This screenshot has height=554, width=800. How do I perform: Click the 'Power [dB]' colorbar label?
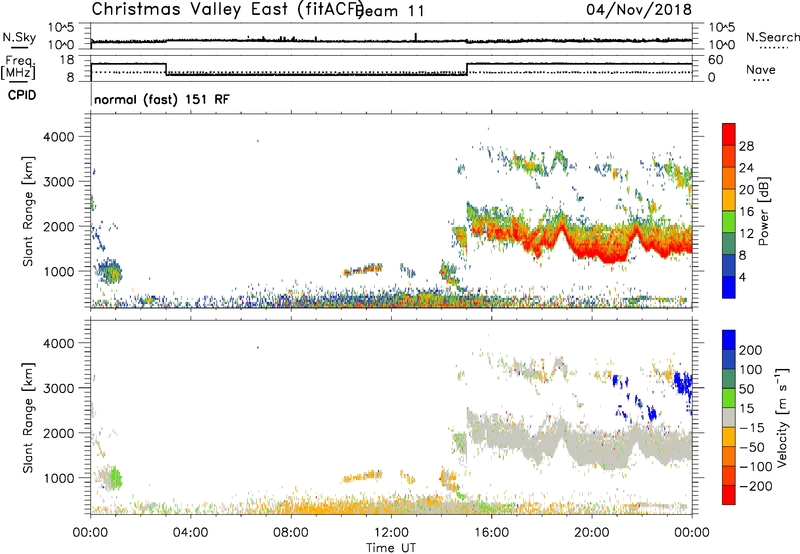(x=763, y=211)
